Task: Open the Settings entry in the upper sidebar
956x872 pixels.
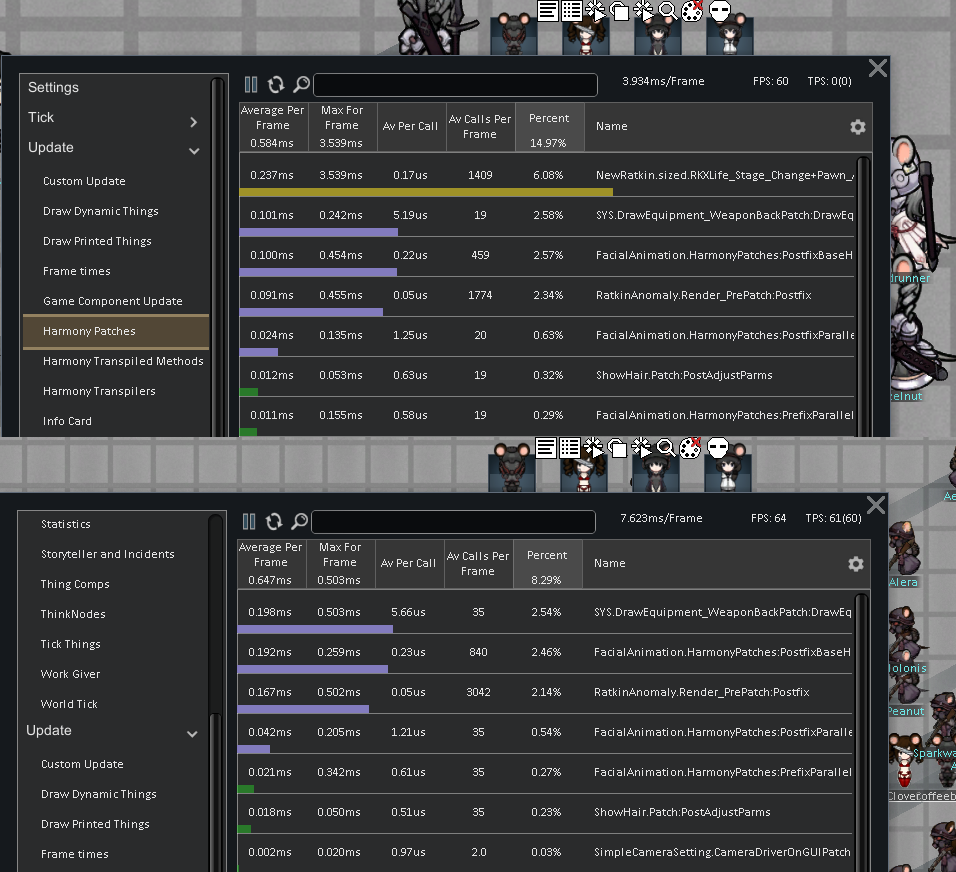Action: pyautogui.click(x=53, y=87)
